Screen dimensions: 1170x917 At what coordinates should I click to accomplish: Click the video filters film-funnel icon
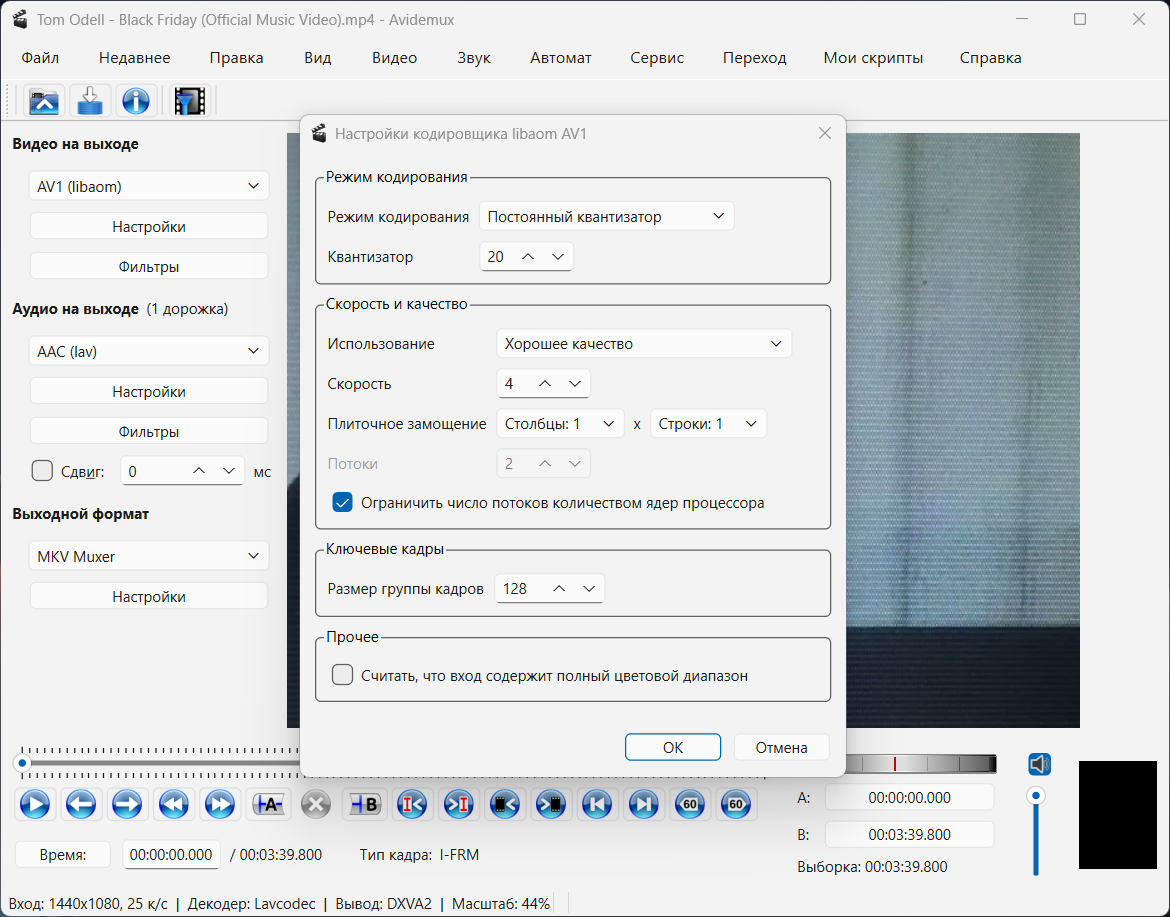[189, 101]
